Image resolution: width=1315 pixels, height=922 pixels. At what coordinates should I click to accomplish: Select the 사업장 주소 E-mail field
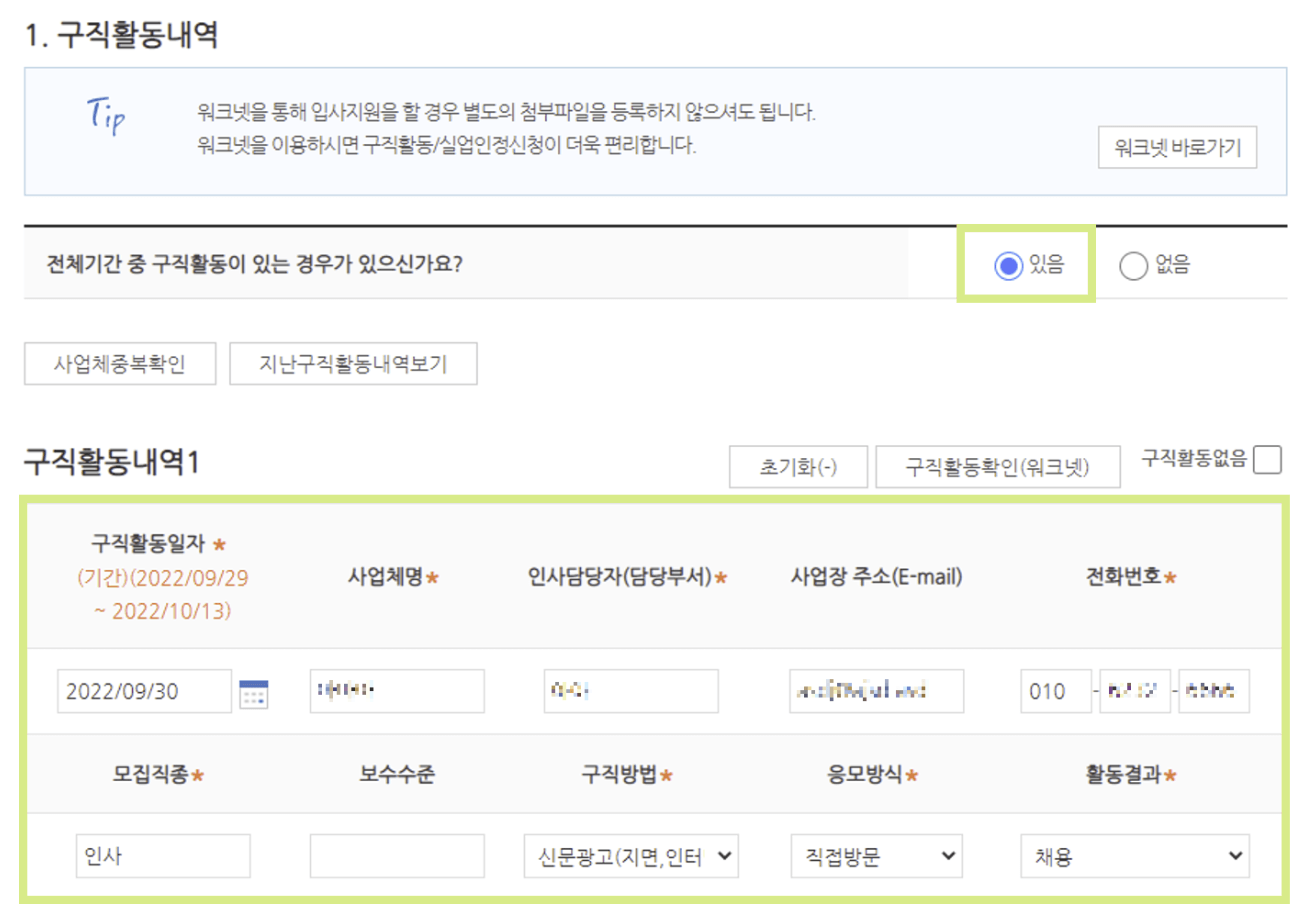tap(876, 691)
